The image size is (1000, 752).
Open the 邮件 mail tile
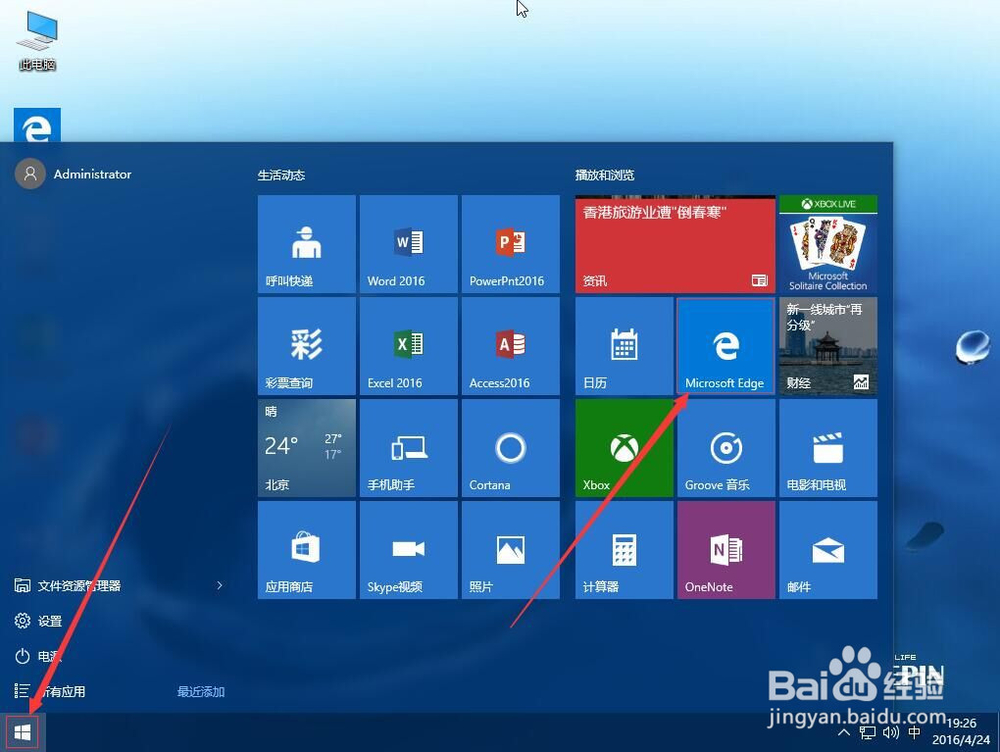828,550
